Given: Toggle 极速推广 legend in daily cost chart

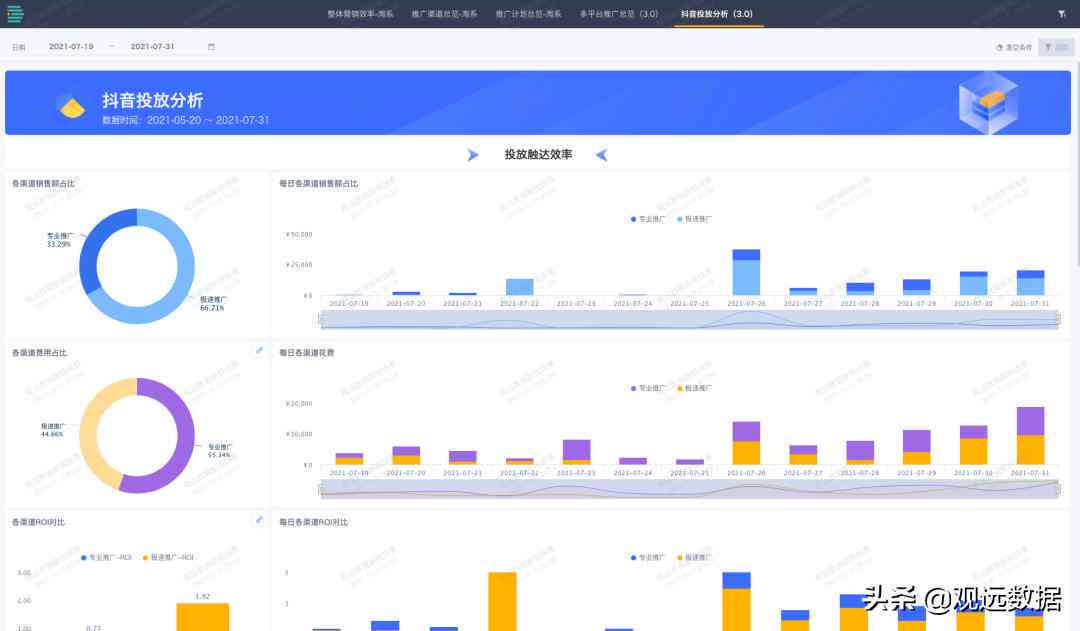Looking at the screenshot, I should coord(694,389).
